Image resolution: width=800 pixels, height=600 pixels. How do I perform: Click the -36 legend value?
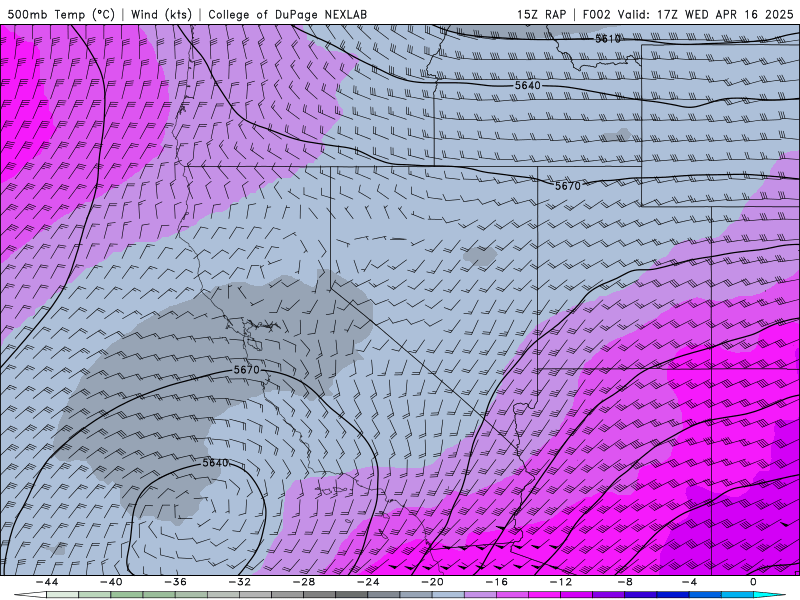(175, 582)
